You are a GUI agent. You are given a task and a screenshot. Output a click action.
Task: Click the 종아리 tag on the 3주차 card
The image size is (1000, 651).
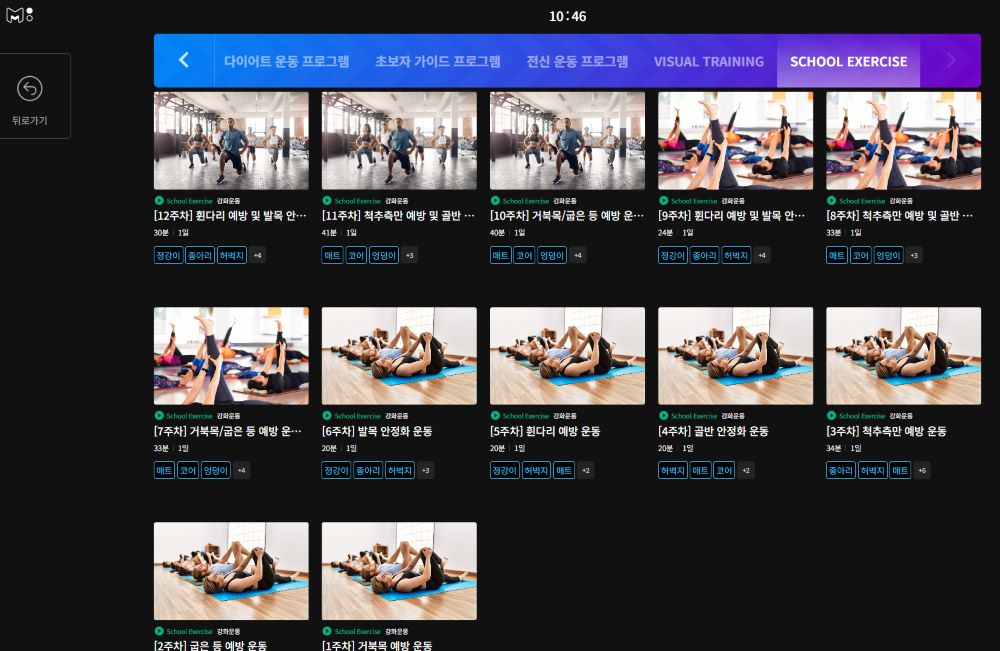[841, 471]
